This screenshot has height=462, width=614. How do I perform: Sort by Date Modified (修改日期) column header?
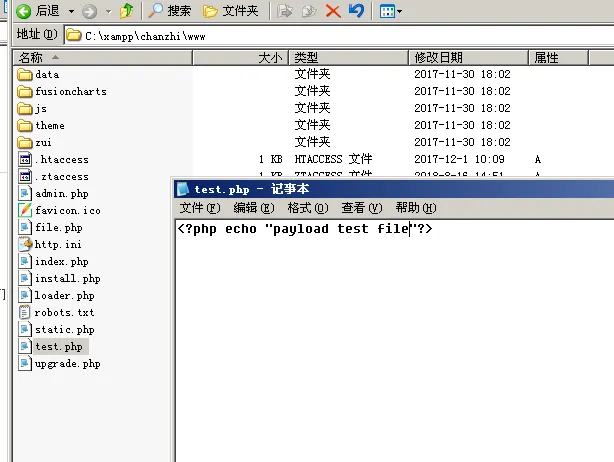(x=438, y=58)
